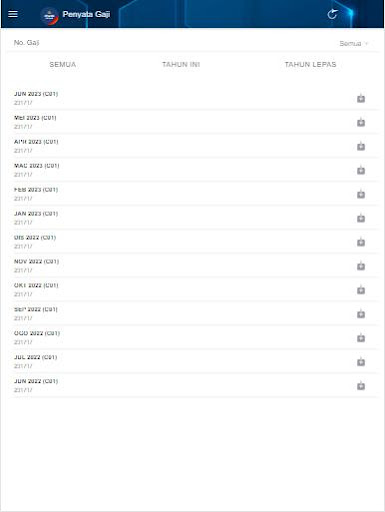Open the OGO 2022 (C01) entry
Screen dimensions: 385x512
point(193,338)
